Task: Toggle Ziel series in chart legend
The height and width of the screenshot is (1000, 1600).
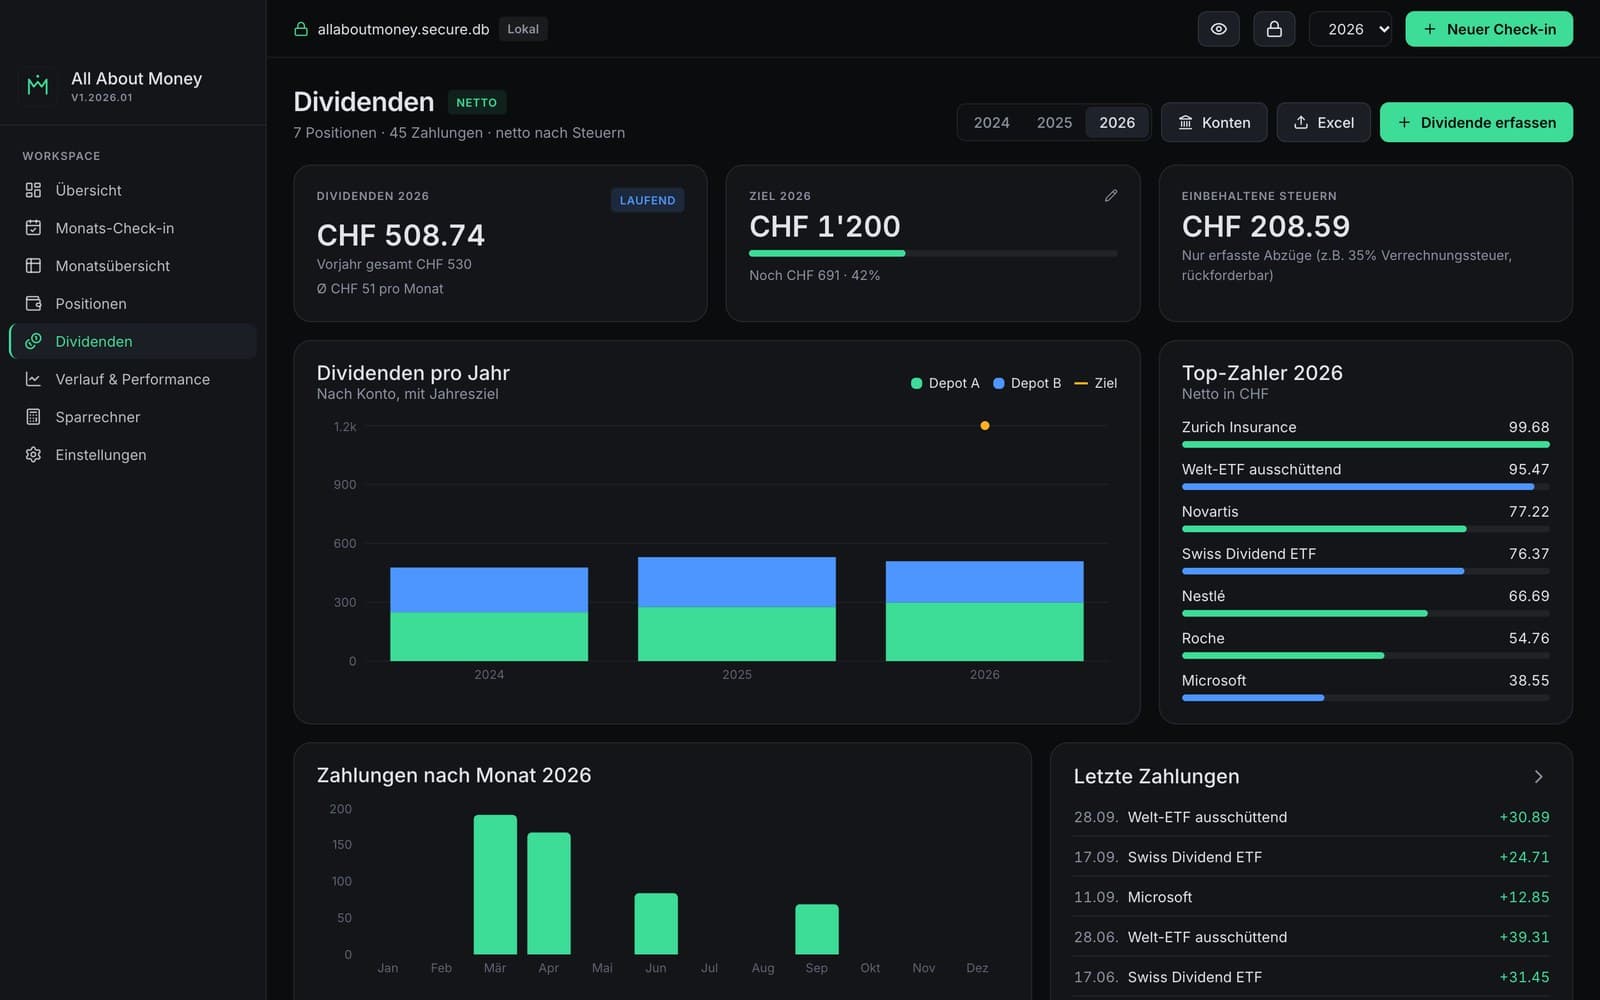Action: pyautogui.click(x=1096, y=383)
